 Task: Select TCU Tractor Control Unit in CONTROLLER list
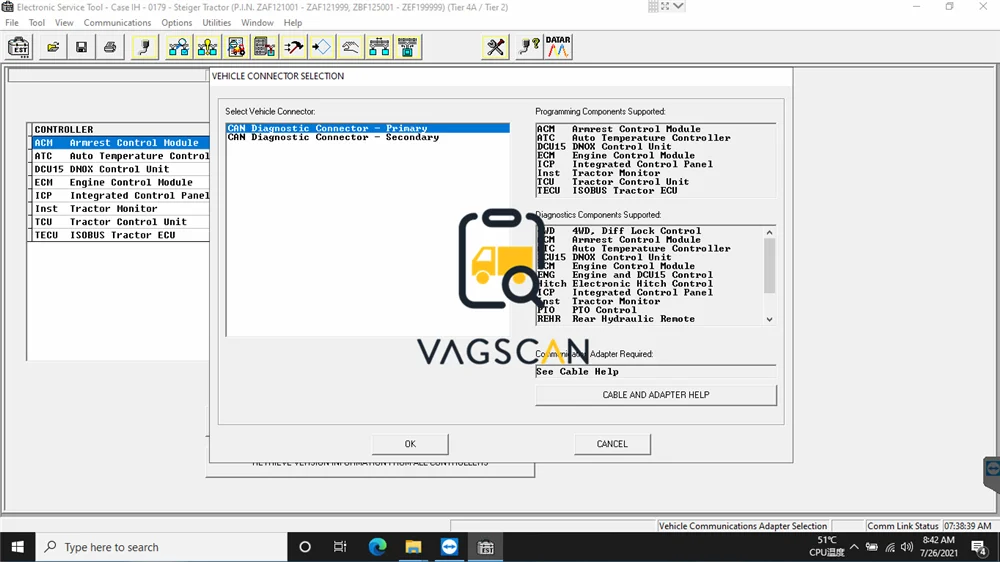pyautogui.click(x=121, y=222)
